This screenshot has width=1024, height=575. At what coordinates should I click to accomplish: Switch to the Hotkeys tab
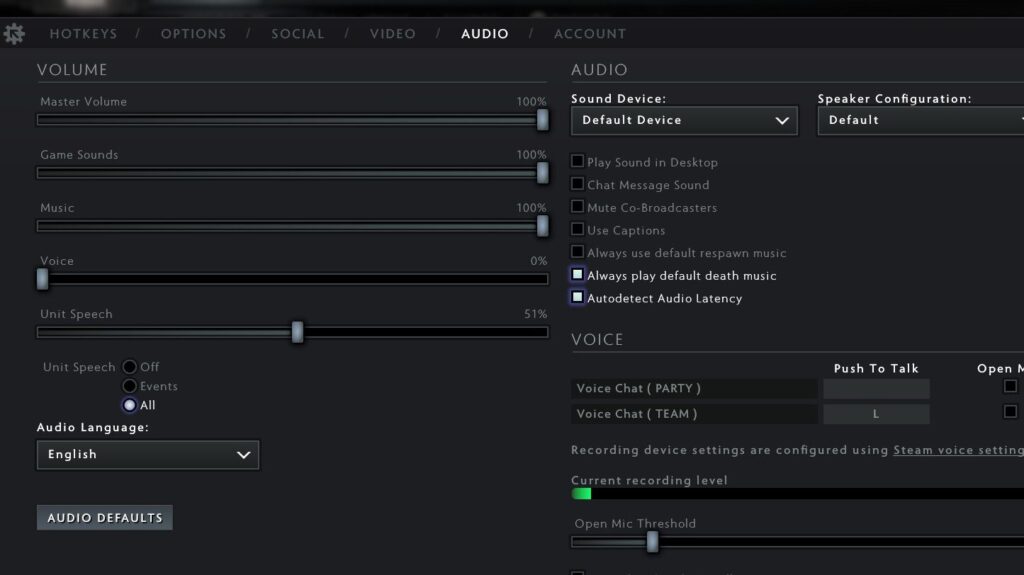point(83,34)
